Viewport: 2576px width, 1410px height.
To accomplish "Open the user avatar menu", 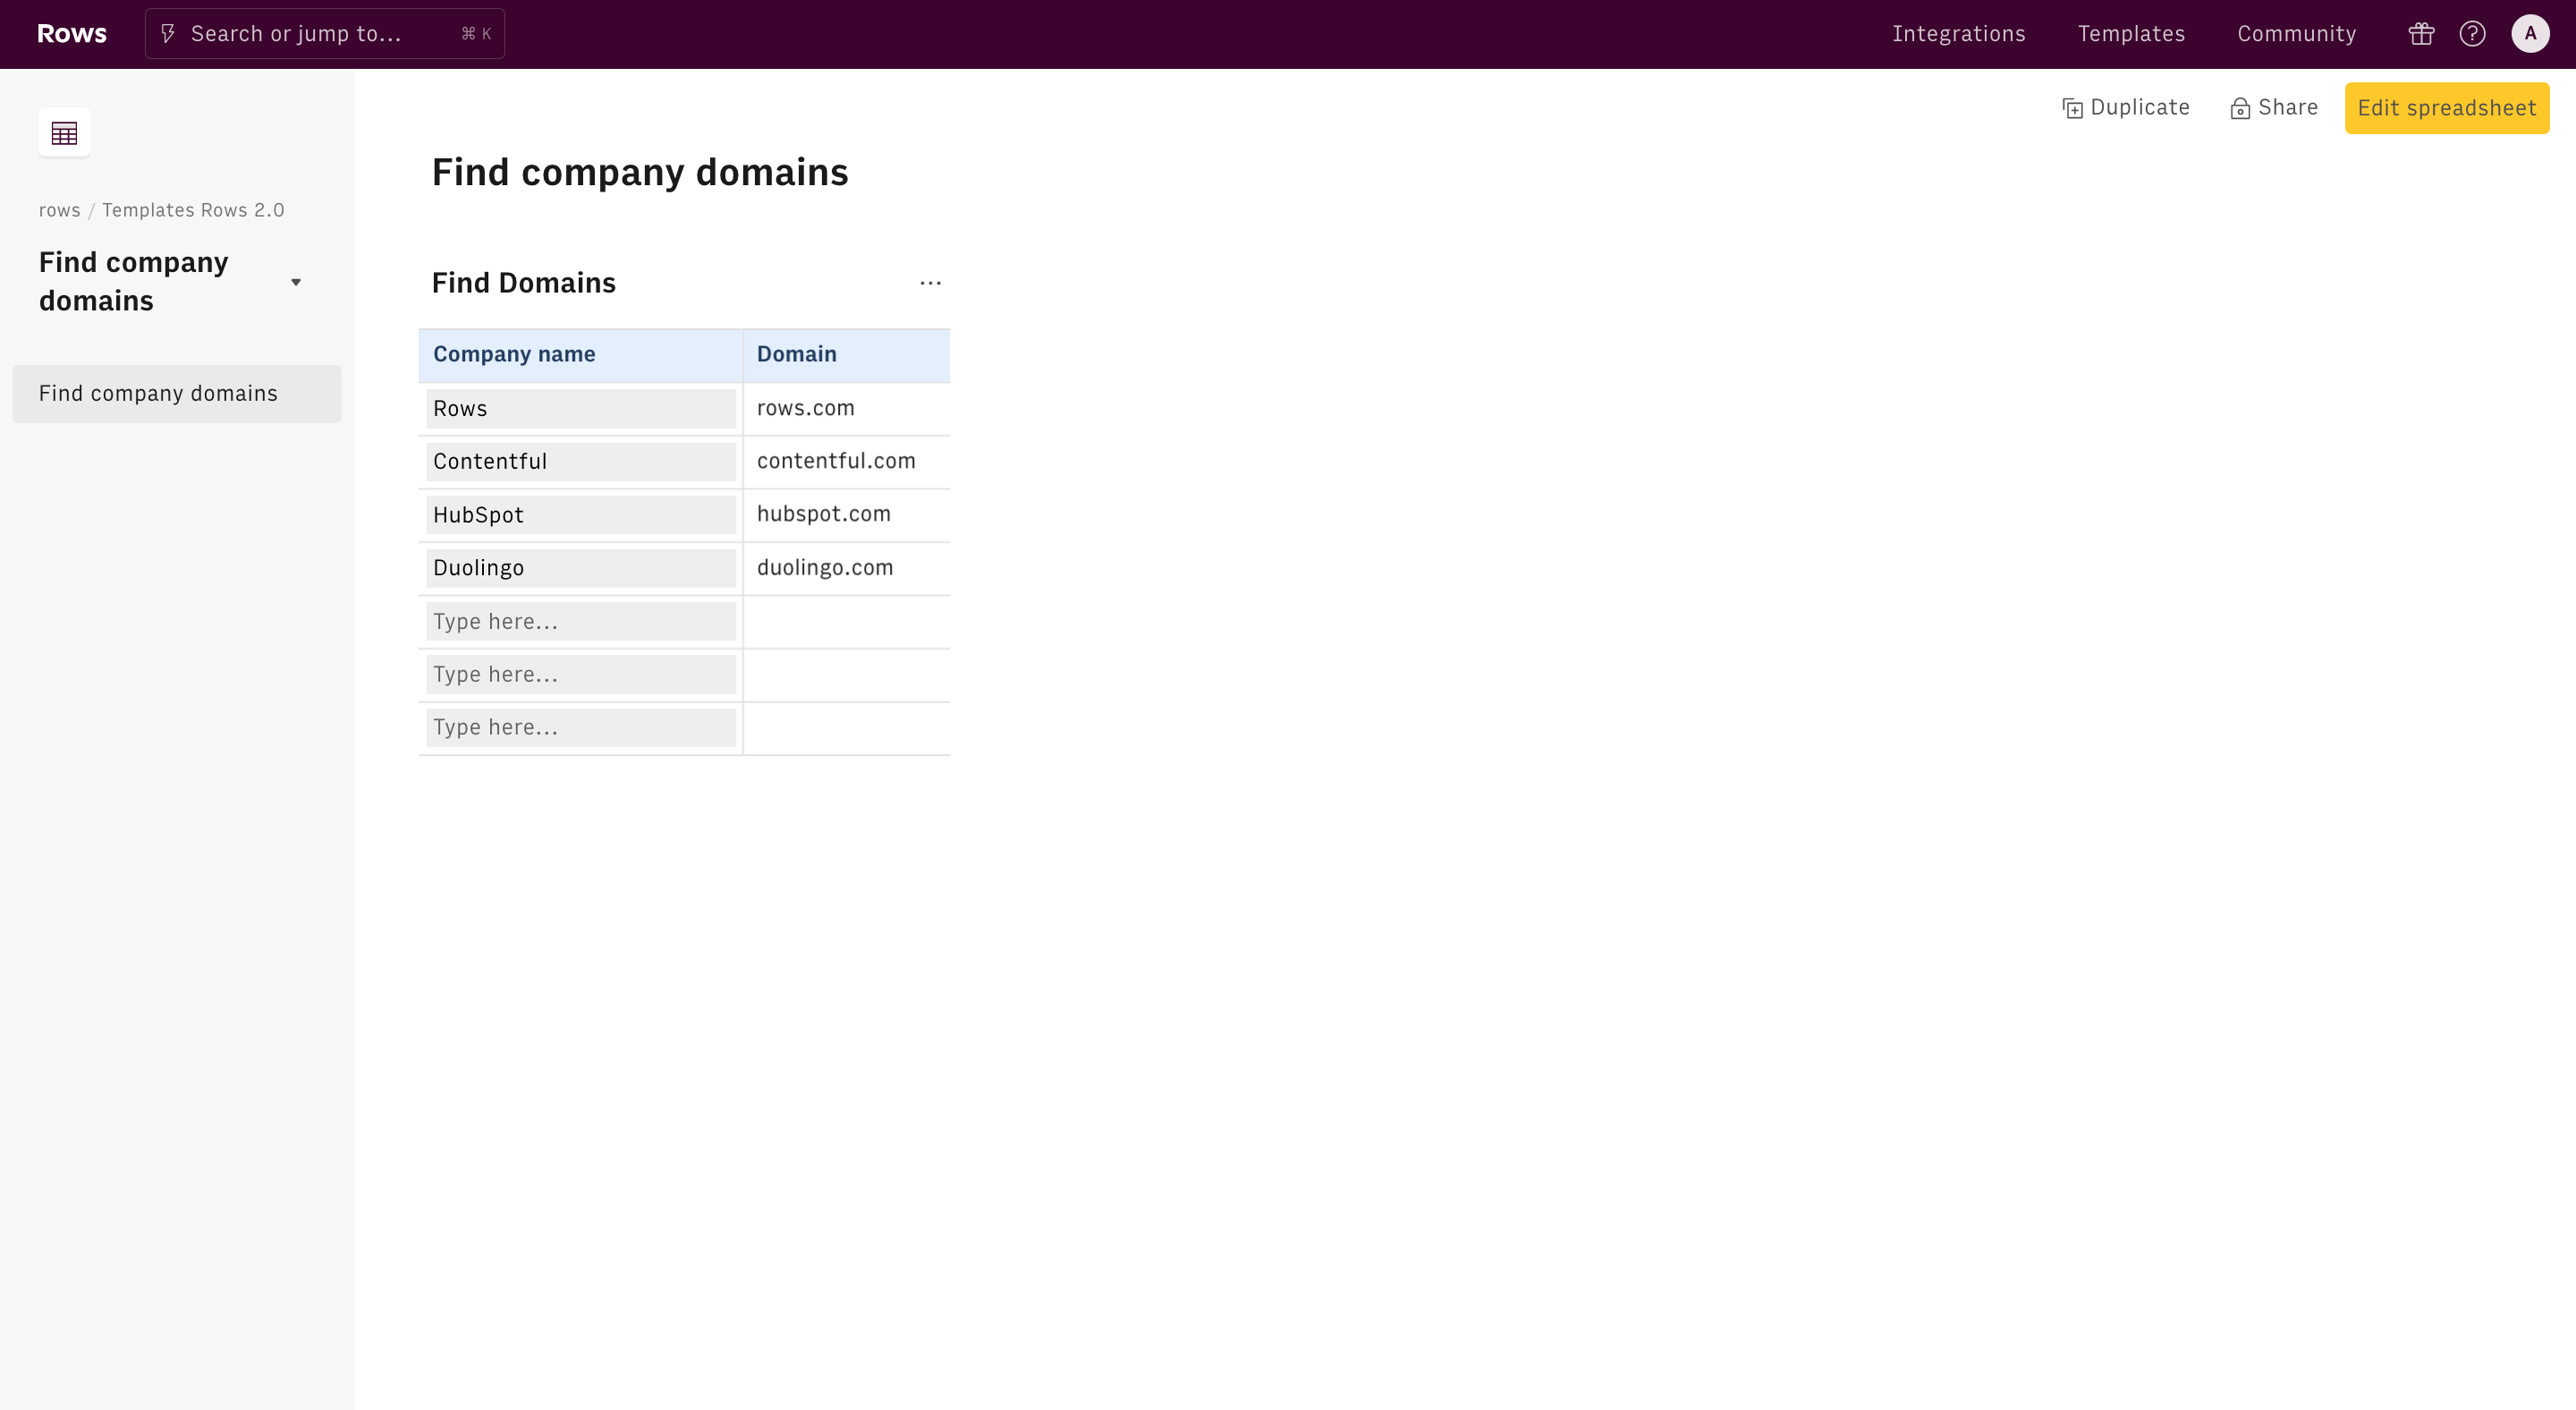I will pyautogui.click(x=2529, y=34).
